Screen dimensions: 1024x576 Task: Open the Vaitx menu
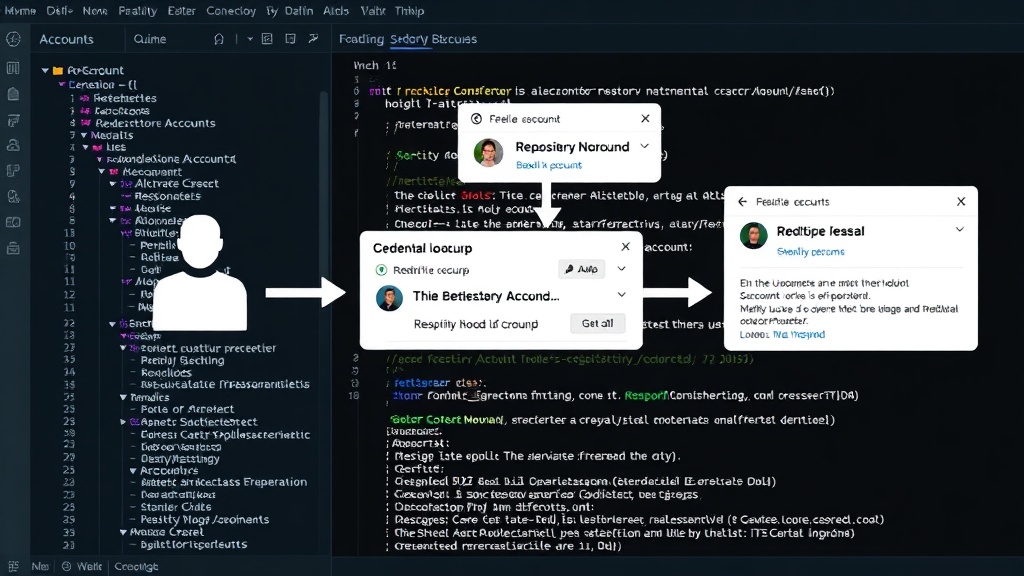373,11
